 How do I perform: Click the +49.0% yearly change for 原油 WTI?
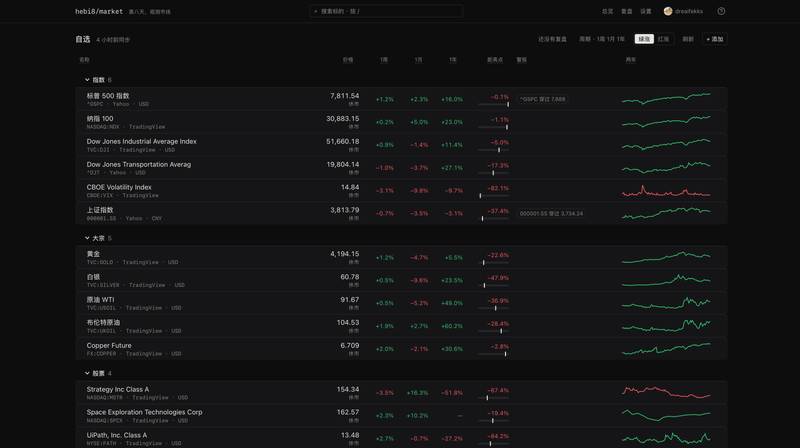click(452, 303)
